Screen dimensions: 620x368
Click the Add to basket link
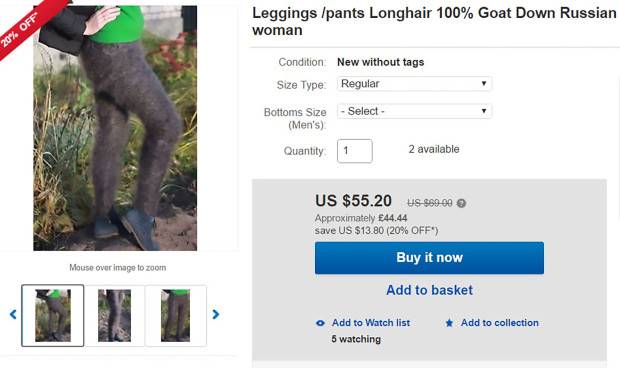429,290
